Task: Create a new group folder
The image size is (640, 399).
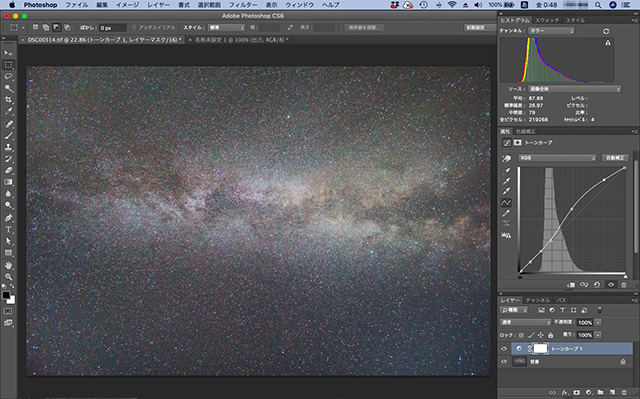Action: [601, 392]
